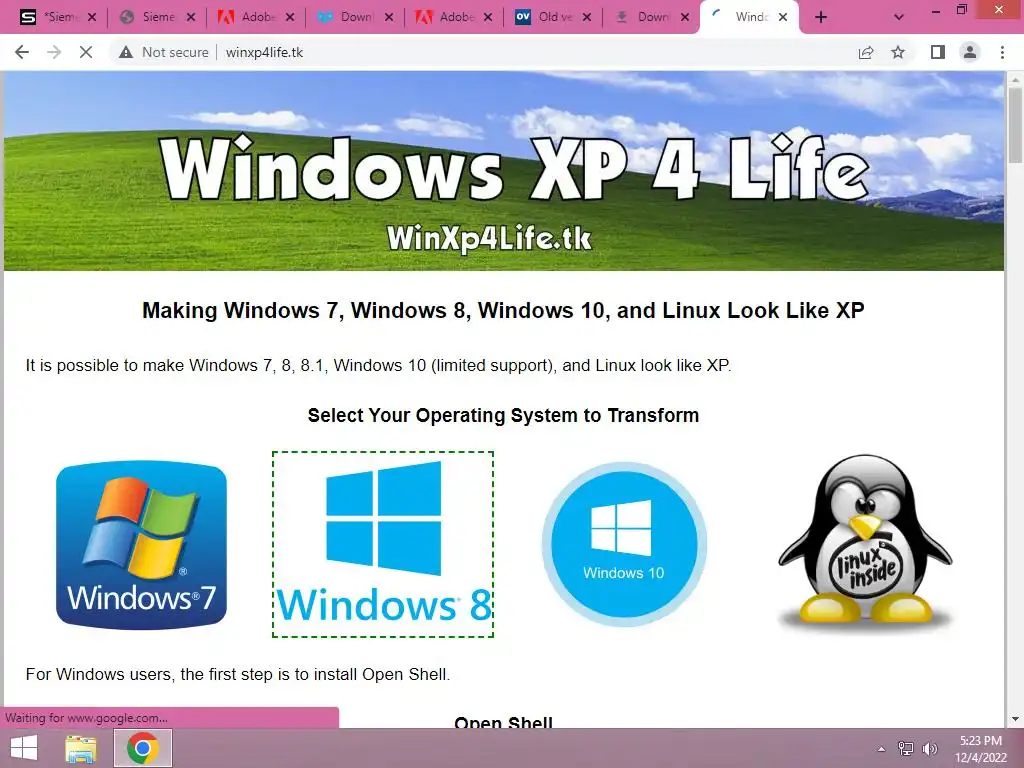
Task: Open the network tray icon
Action: click(x=906, y=749)
